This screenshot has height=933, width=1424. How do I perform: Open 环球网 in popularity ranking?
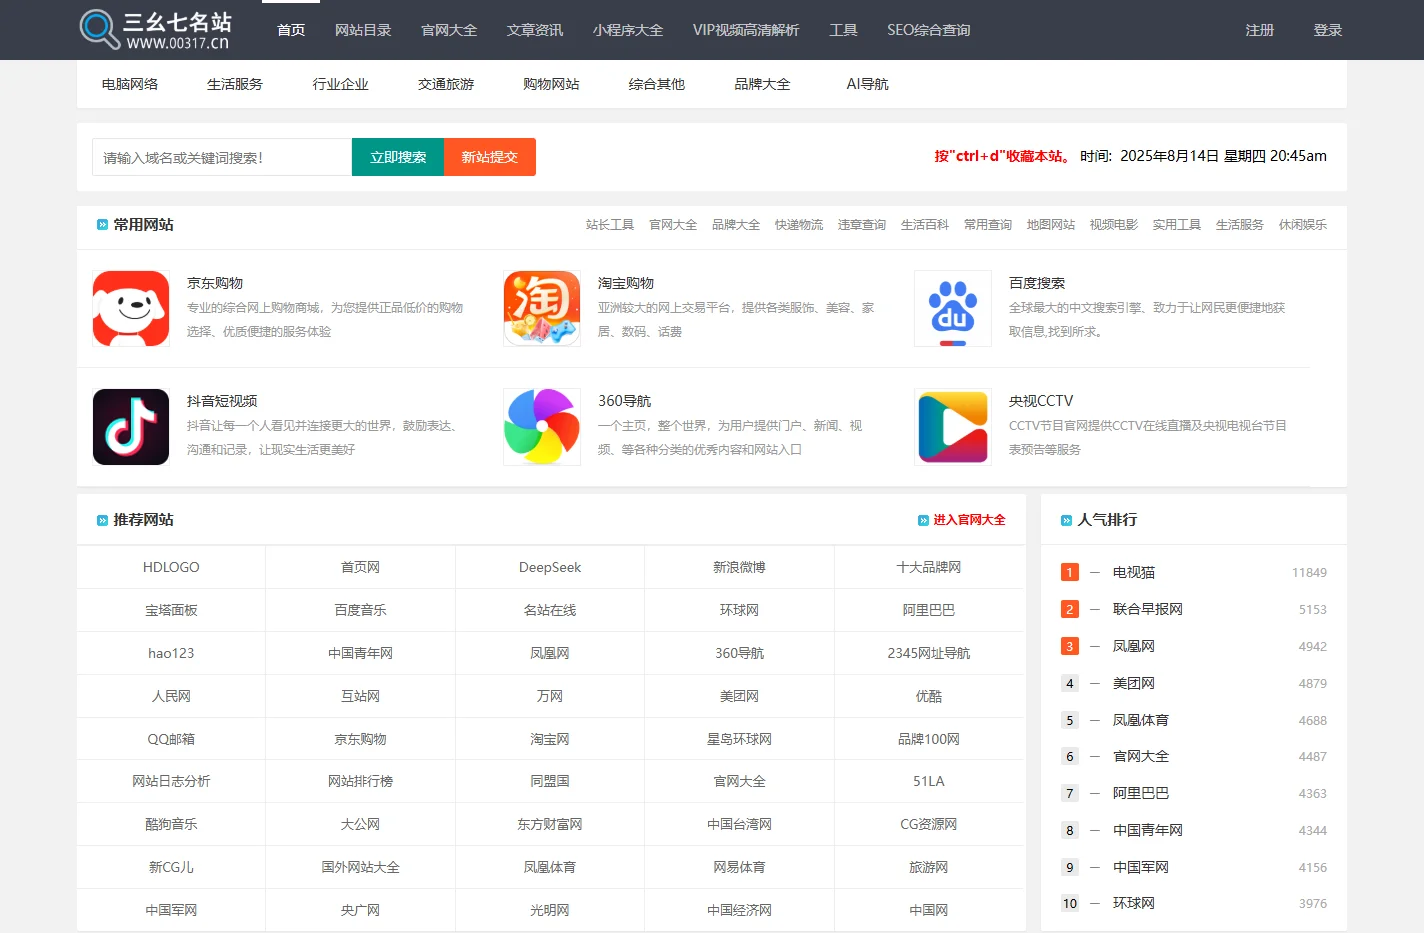1134,903
